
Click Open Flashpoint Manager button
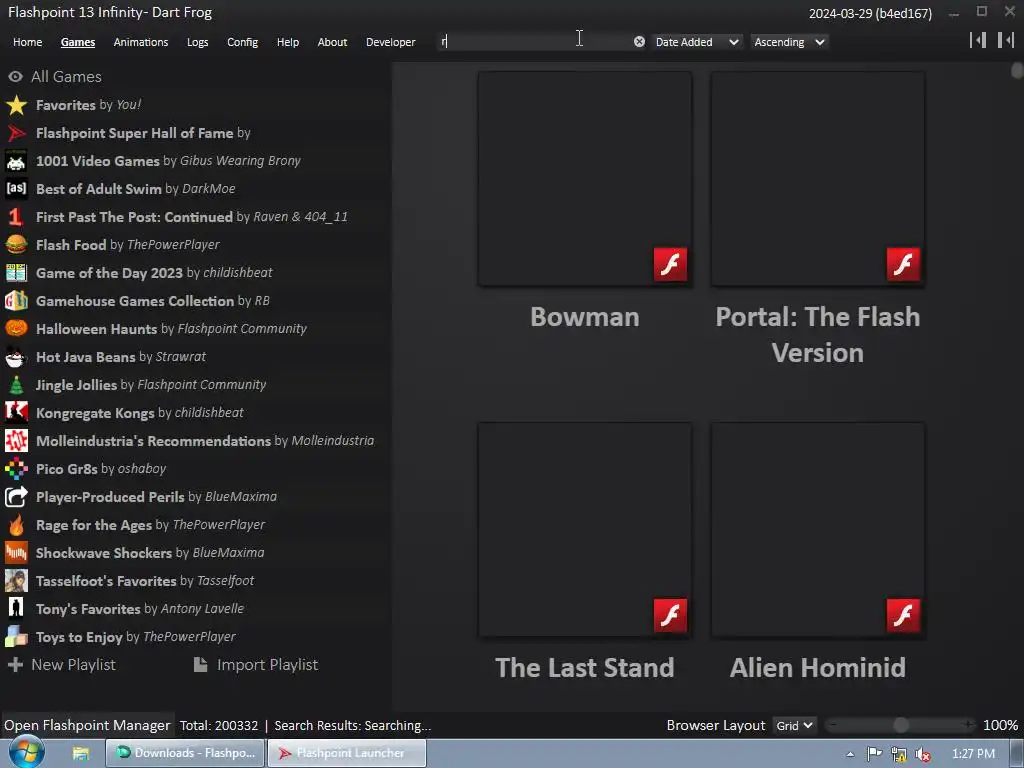click(87, 726)
